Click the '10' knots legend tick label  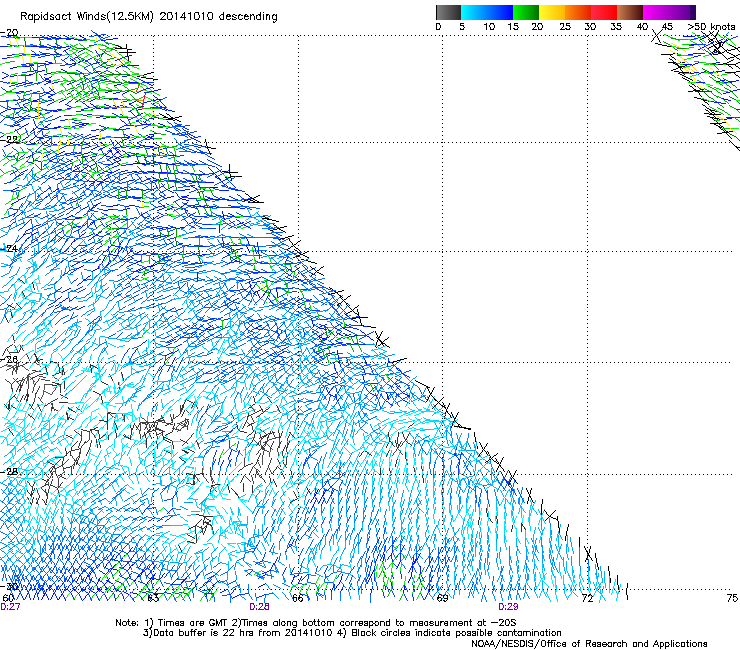(489, 27)
